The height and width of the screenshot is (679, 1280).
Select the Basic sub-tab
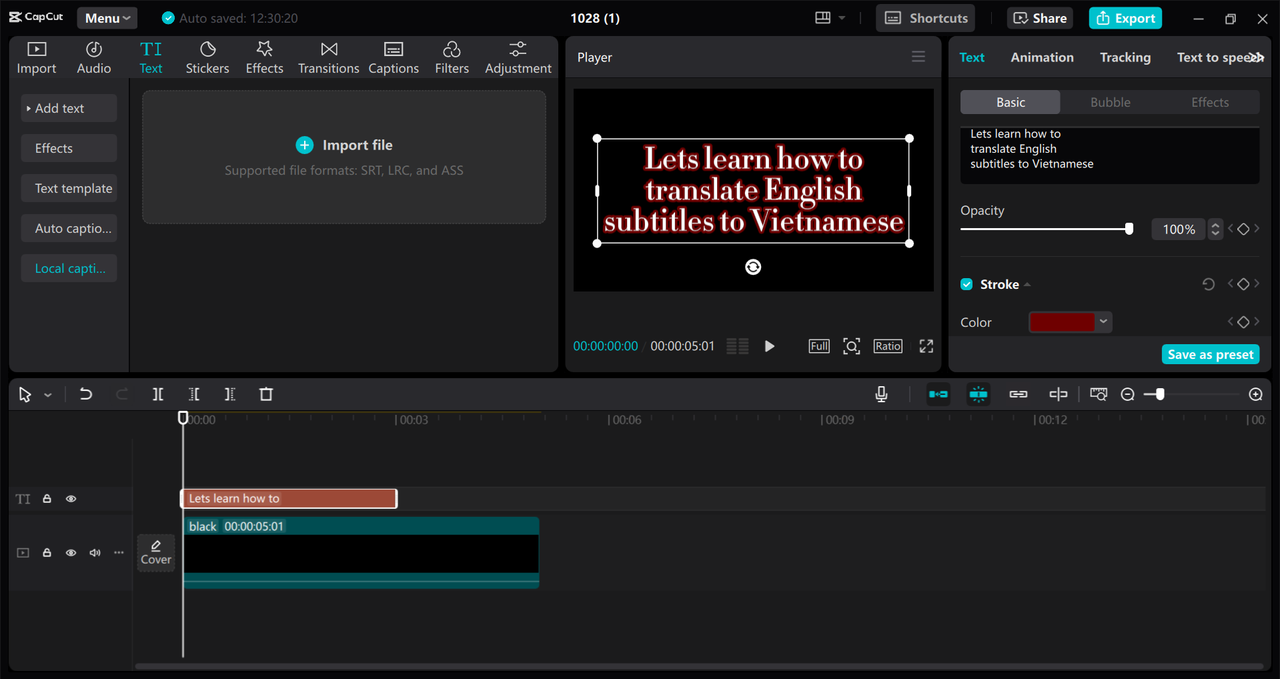1011,102
